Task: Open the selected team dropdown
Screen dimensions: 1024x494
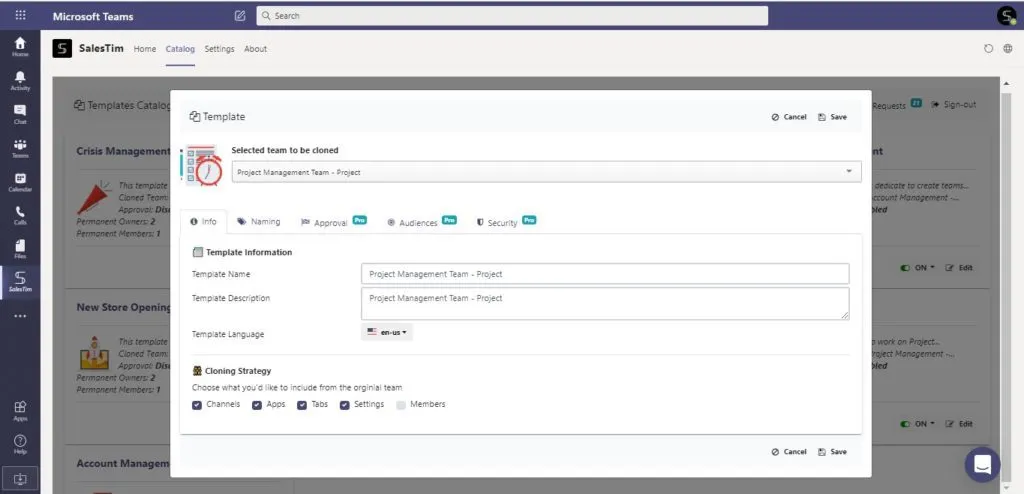Action: (x=546, y=172)
